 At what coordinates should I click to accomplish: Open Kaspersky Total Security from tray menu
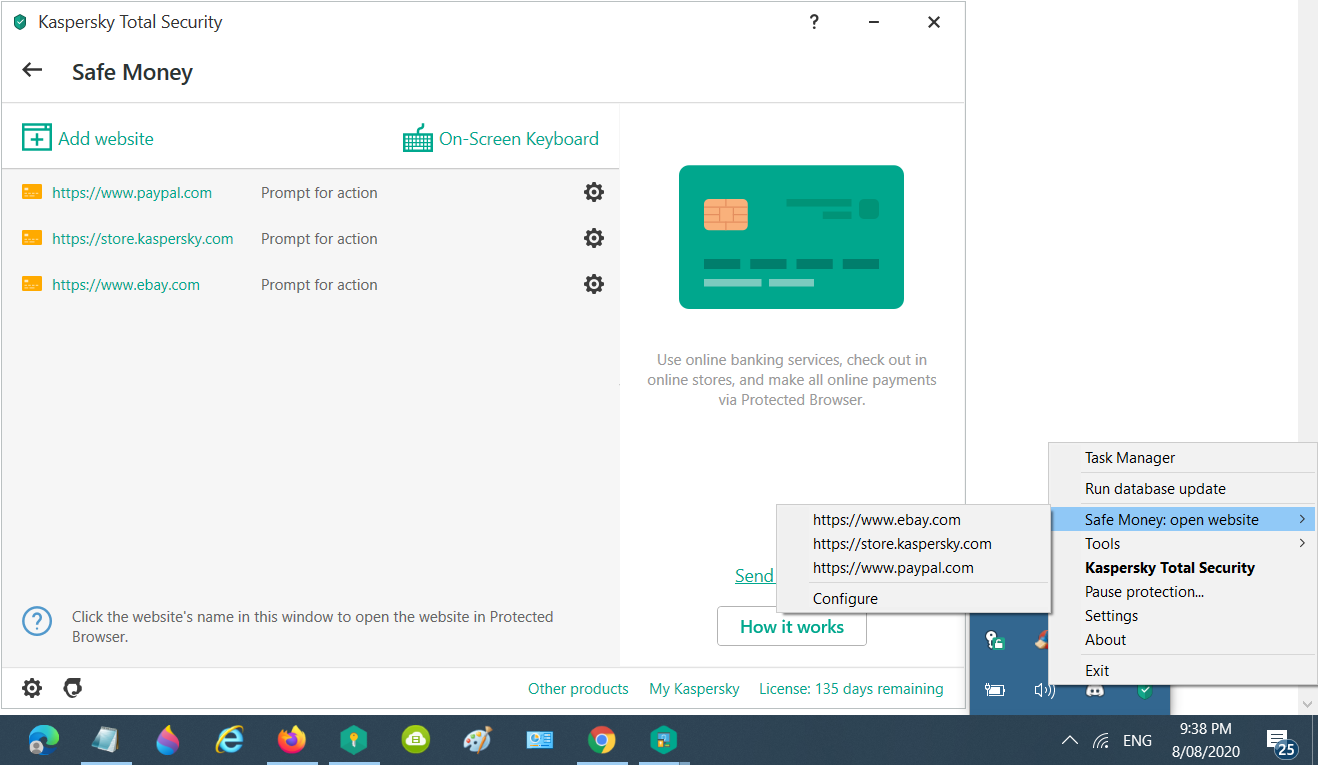click(1170, 567)
